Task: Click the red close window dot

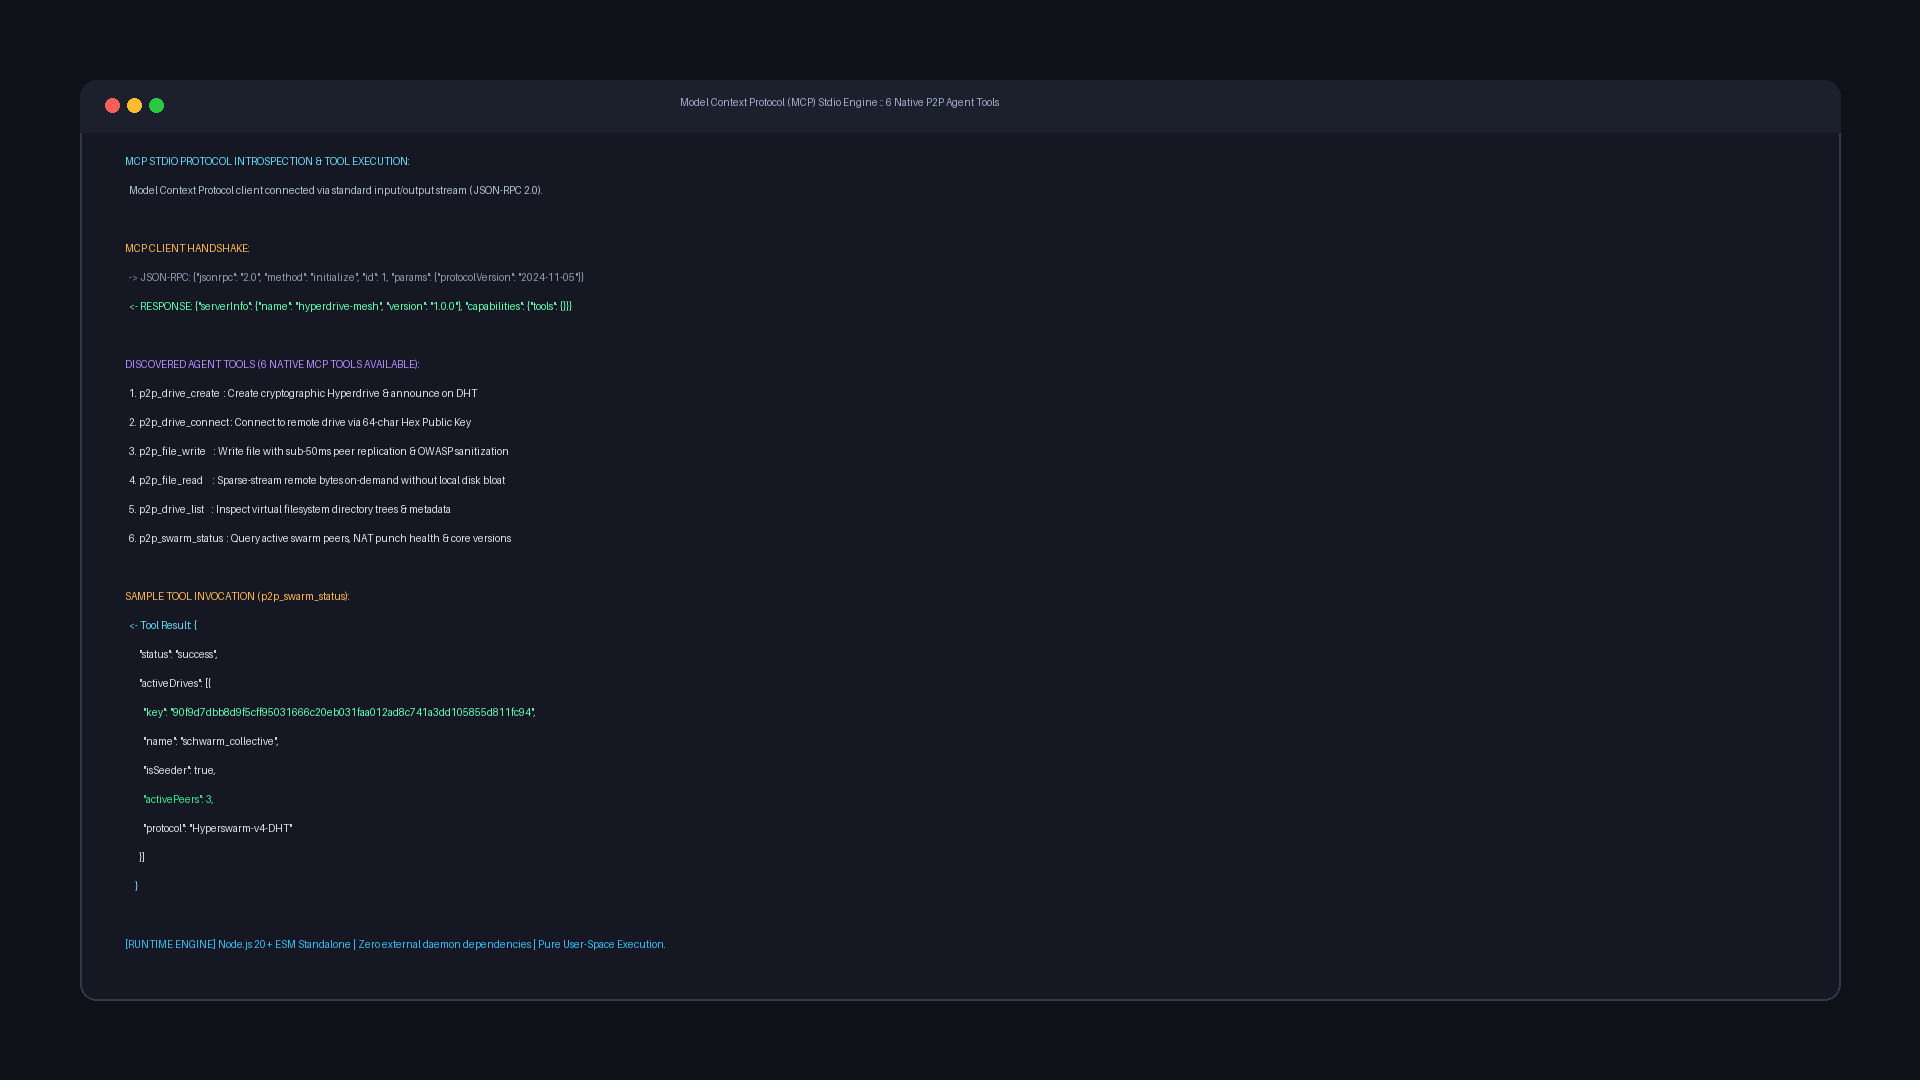Action: pos(112,106)
